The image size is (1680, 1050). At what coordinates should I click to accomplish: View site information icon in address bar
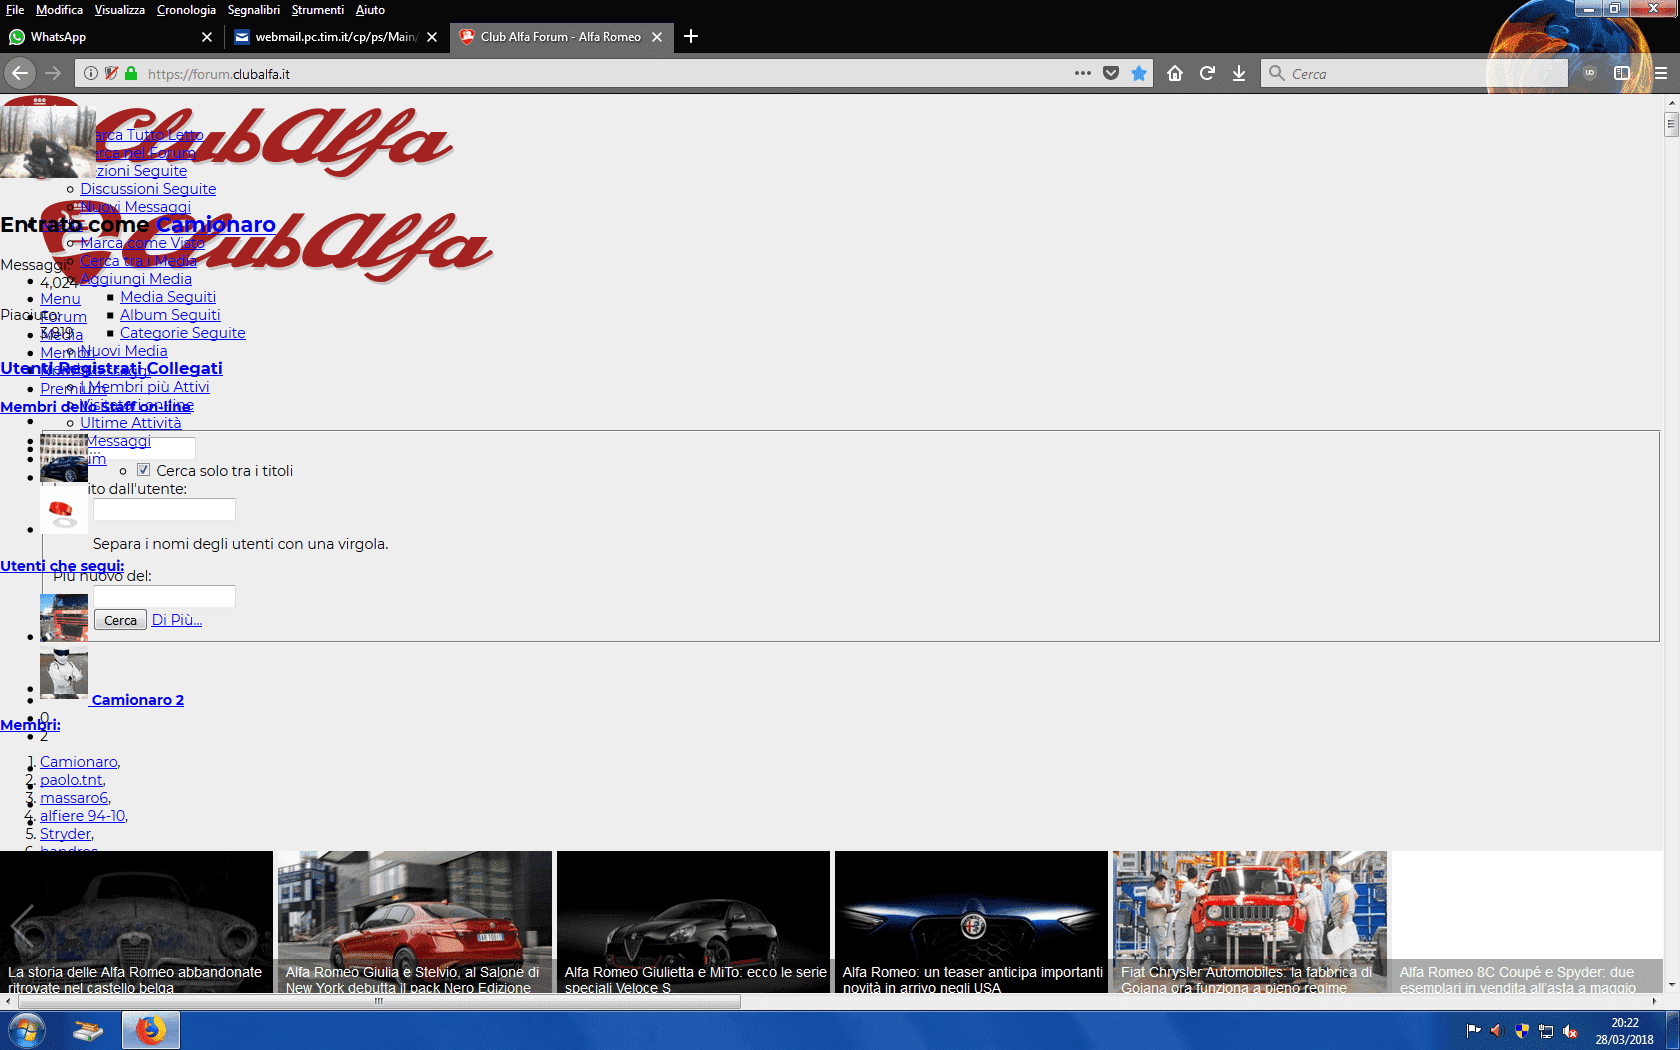pos(91,73)
